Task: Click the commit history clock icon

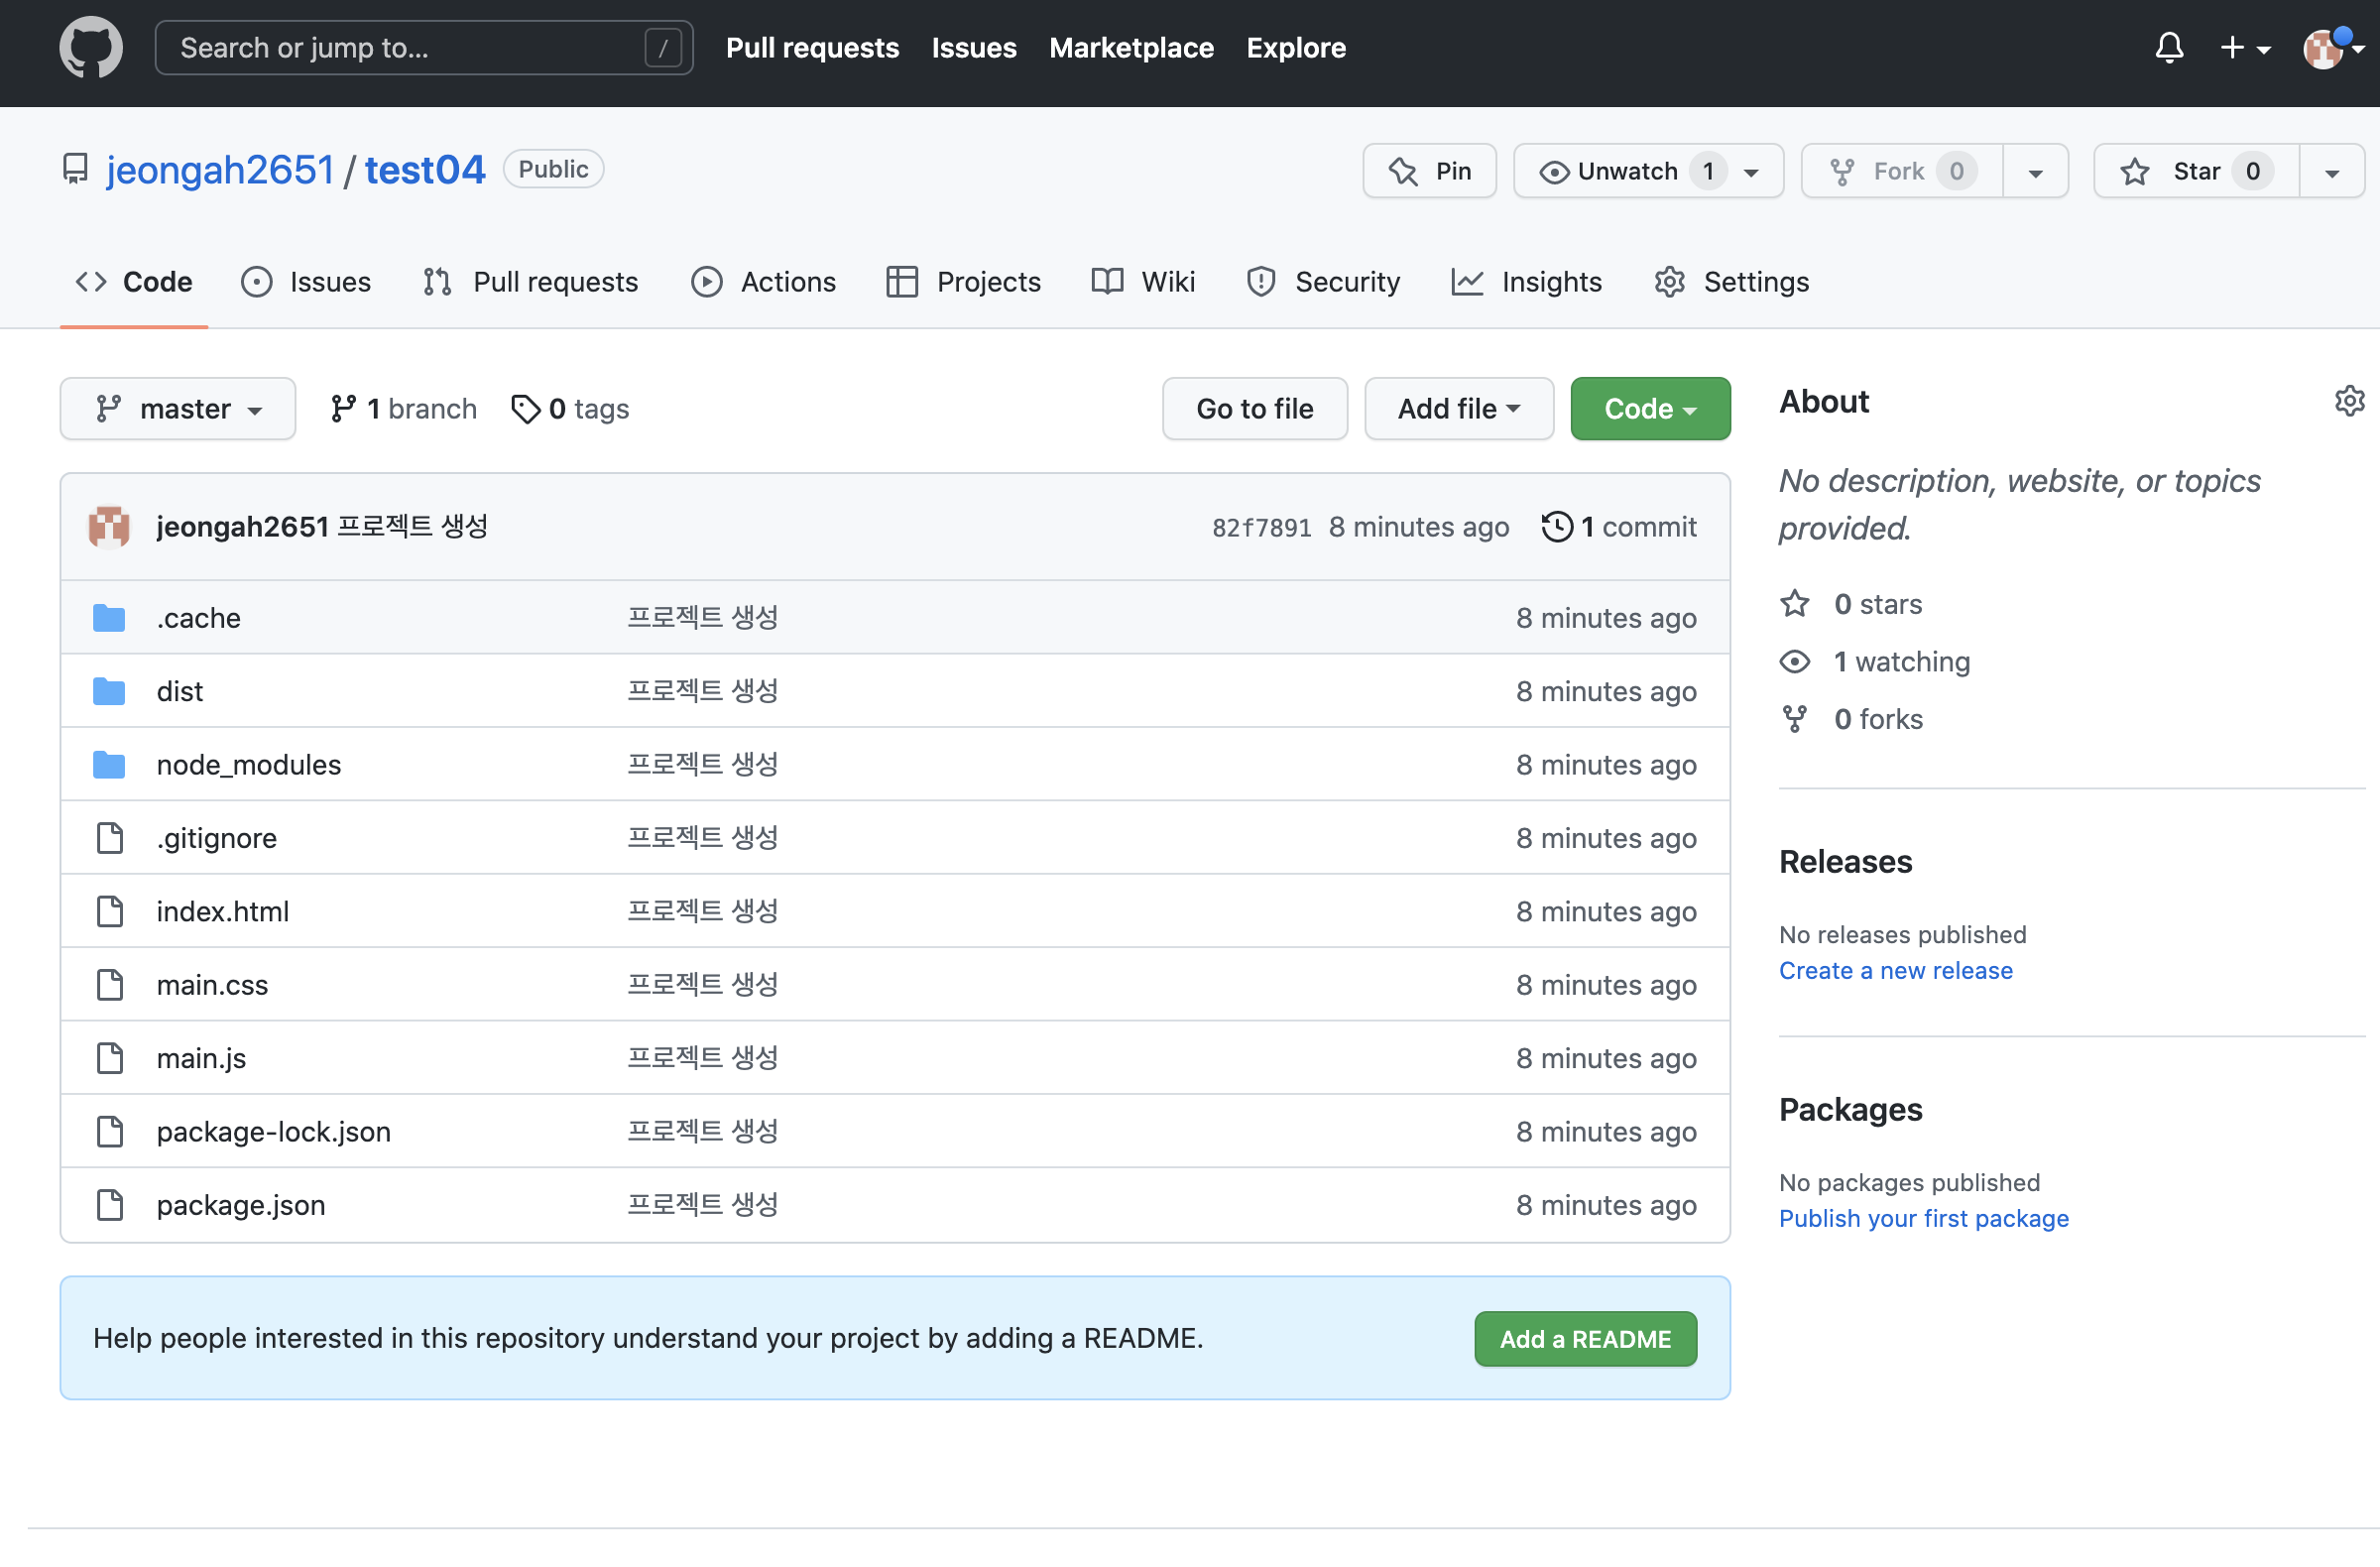Action: pos(1556,527)
